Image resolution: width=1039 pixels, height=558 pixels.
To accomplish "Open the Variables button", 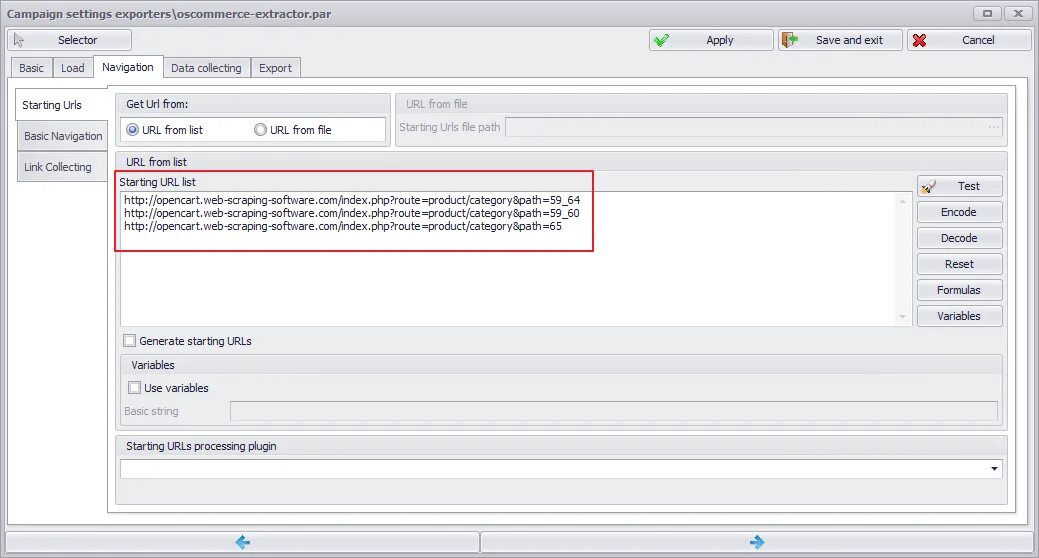I will coord(959,316).
